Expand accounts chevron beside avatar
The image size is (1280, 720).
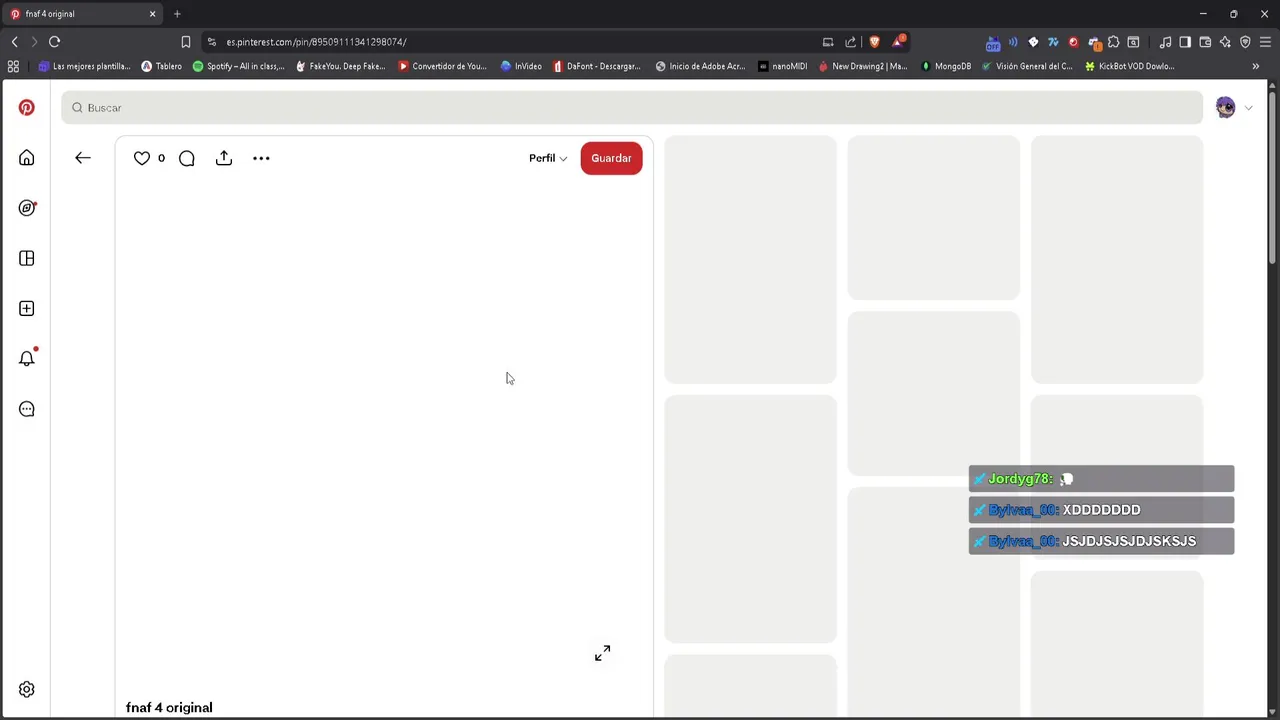1248,108
